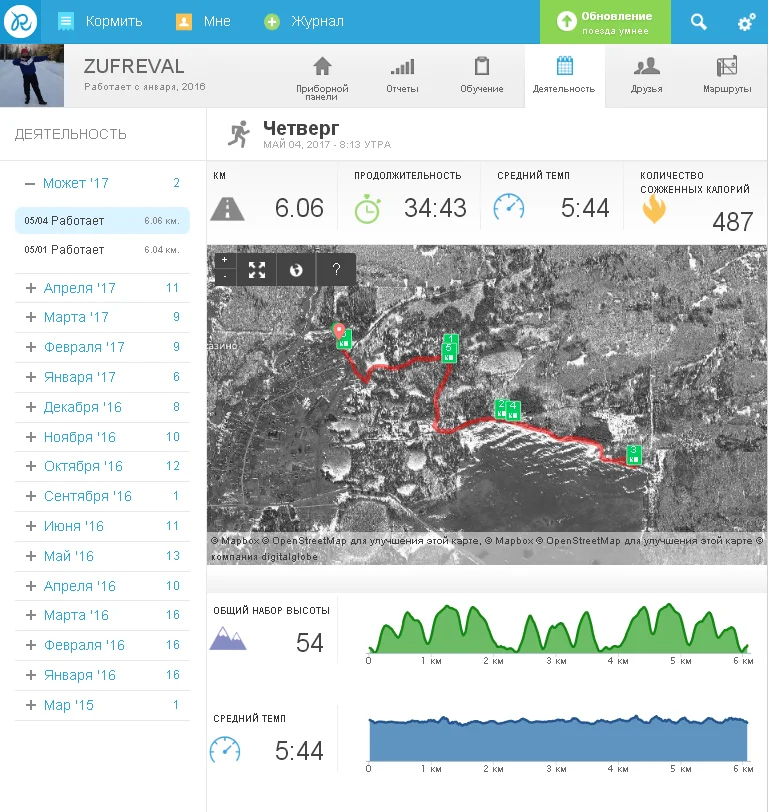Viewport: 768px width, 812px height.
Task: Expand Января '16 activities
Action: [31, 675]
